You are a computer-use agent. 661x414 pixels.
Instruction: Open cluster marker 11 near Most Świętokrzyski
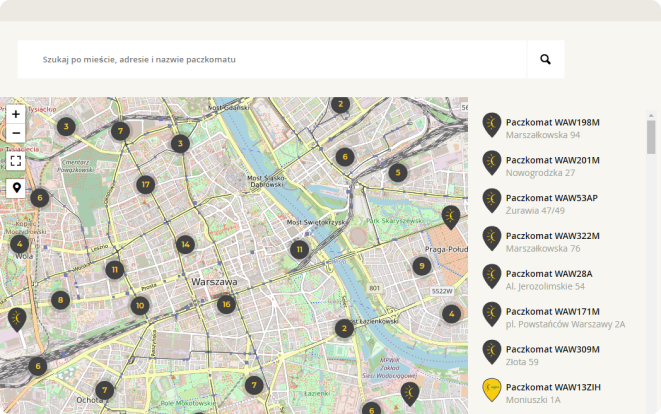(x=300, y=250)
